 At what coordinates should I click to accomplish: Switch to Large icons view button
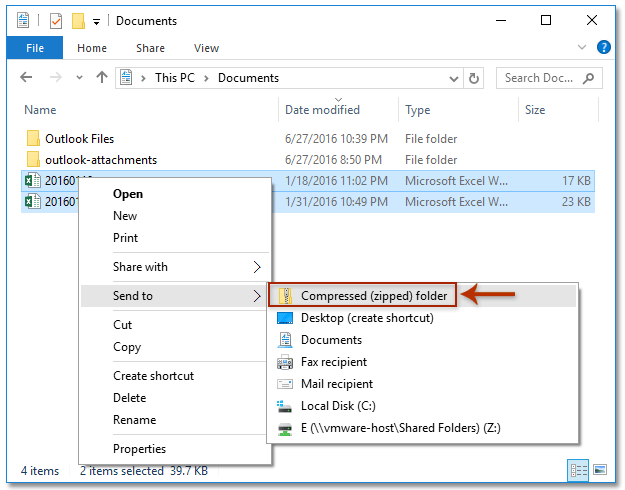[x=600, y=470]
